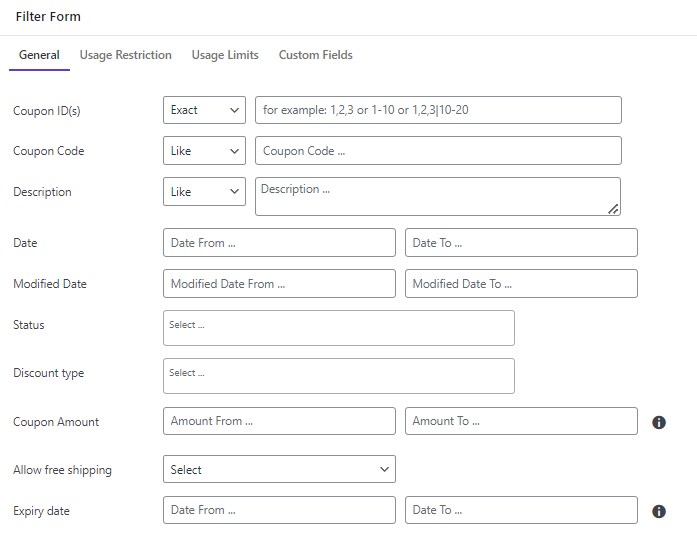
Task: Click the Modified Date From field
Action: click(x=279, y=283)
